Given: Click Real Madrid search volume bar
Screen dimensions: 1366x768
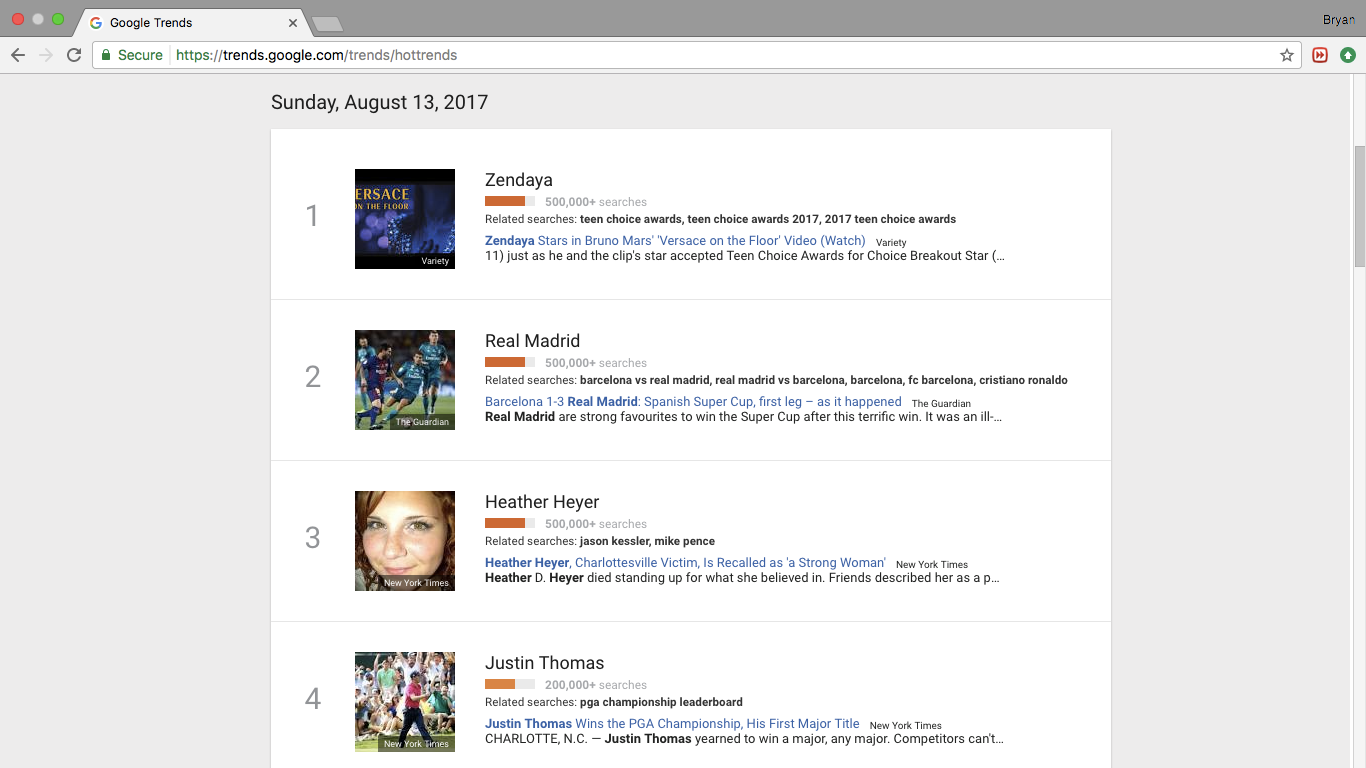Looking at the screenshot, I should click(x=510, y=362).
